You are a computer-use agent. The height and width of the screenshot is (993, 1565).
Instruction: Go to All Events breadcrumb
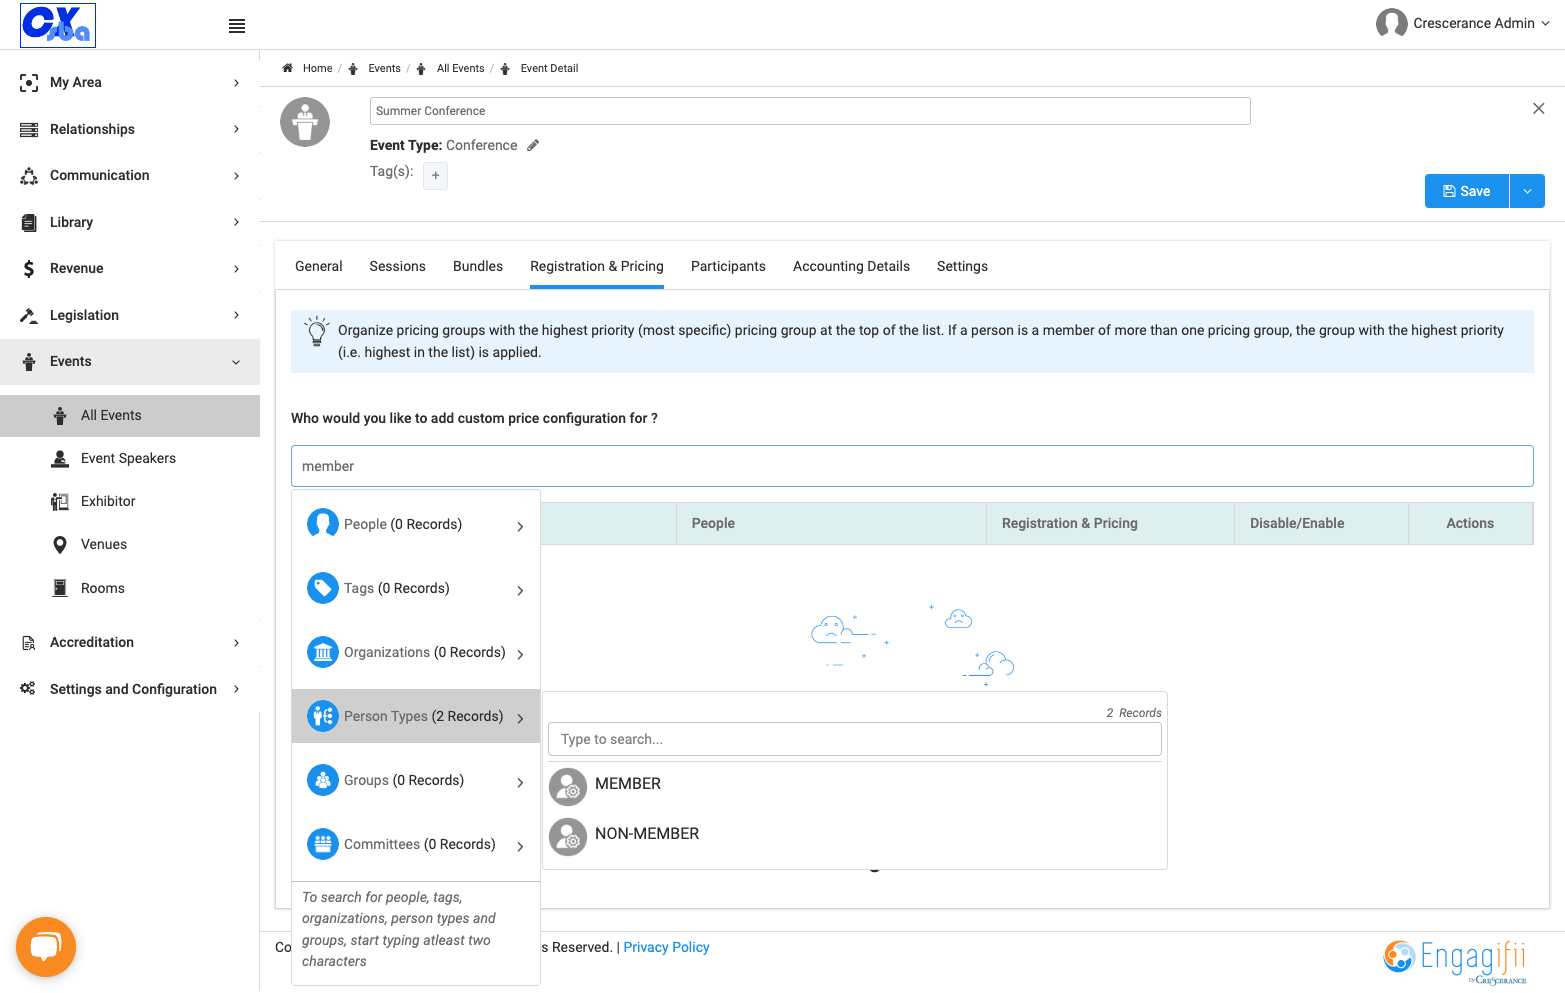pos(460,68)
